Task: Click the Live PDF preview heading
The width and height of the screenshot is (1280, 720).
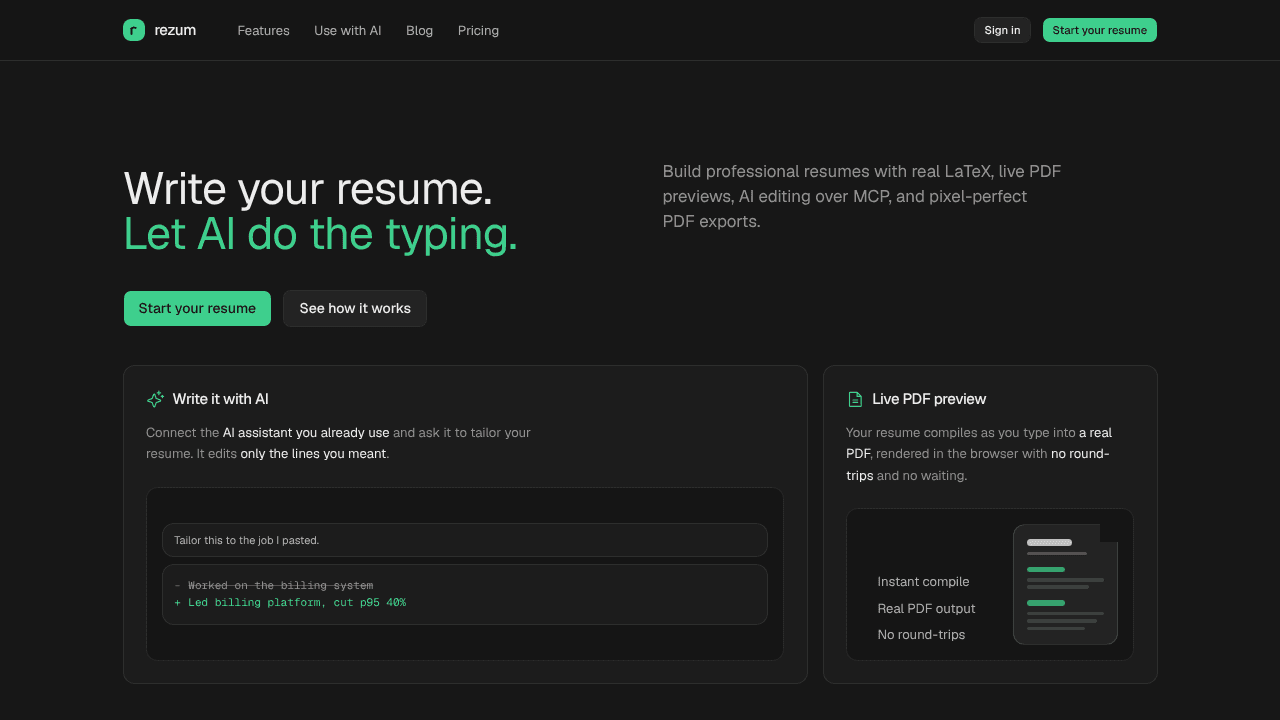Action: click(x=929, y=399)
